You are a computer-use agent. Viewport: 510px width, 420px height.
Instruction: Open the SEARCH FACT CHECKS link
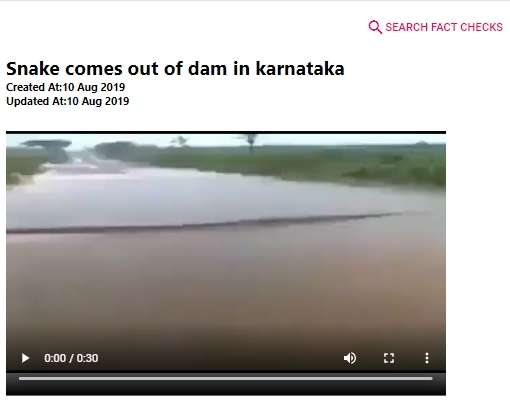pyautogui.click(x=436, y=27)
